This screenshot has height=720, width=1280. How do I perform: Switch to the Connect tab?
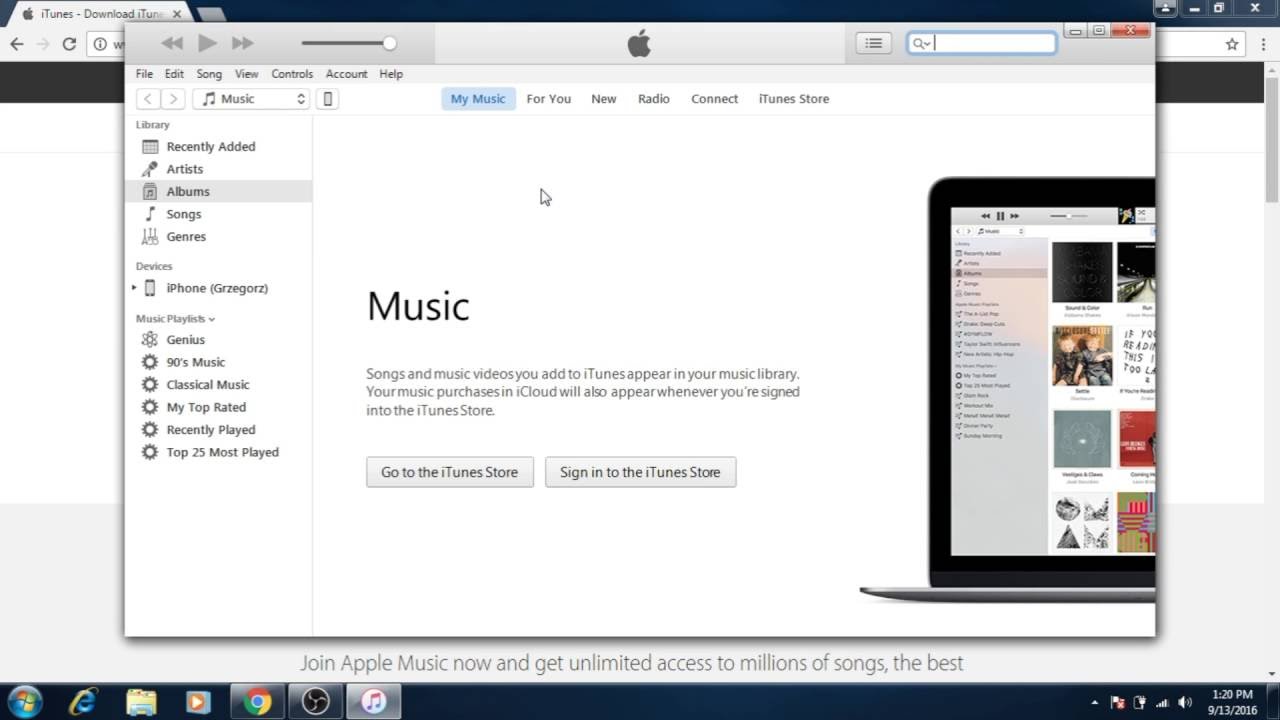(714, 99)
